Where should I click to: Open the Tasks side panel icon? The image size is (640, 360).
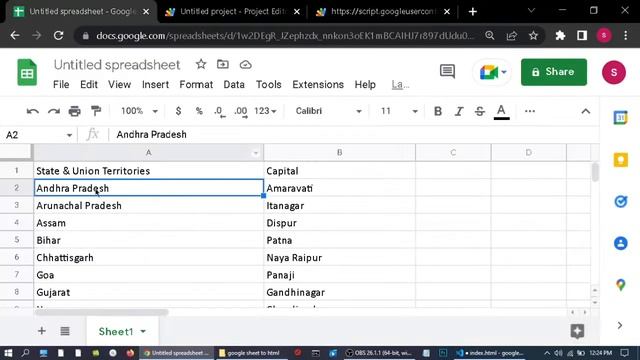620,201
